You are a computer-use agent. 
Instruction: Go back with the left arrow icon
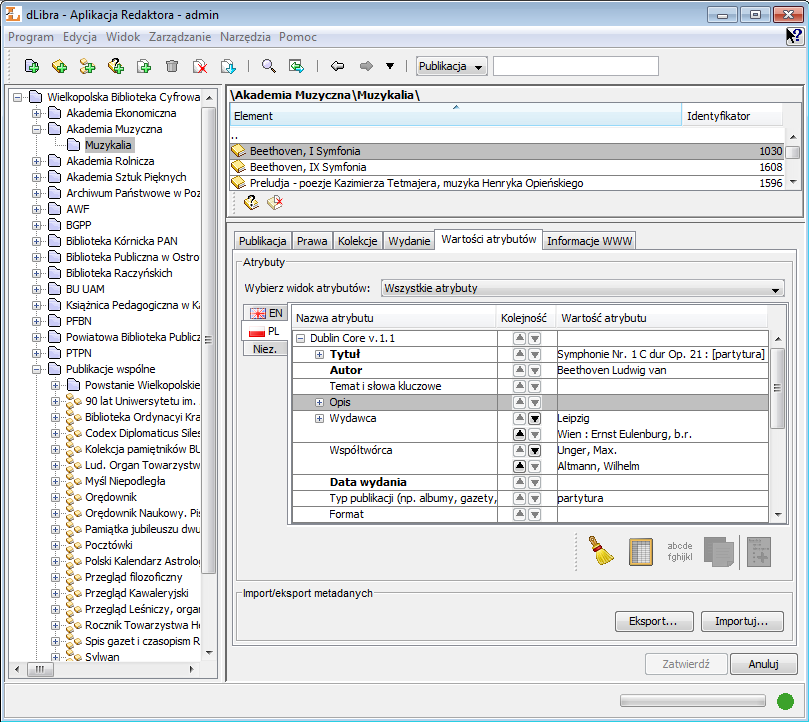[337, 66]
